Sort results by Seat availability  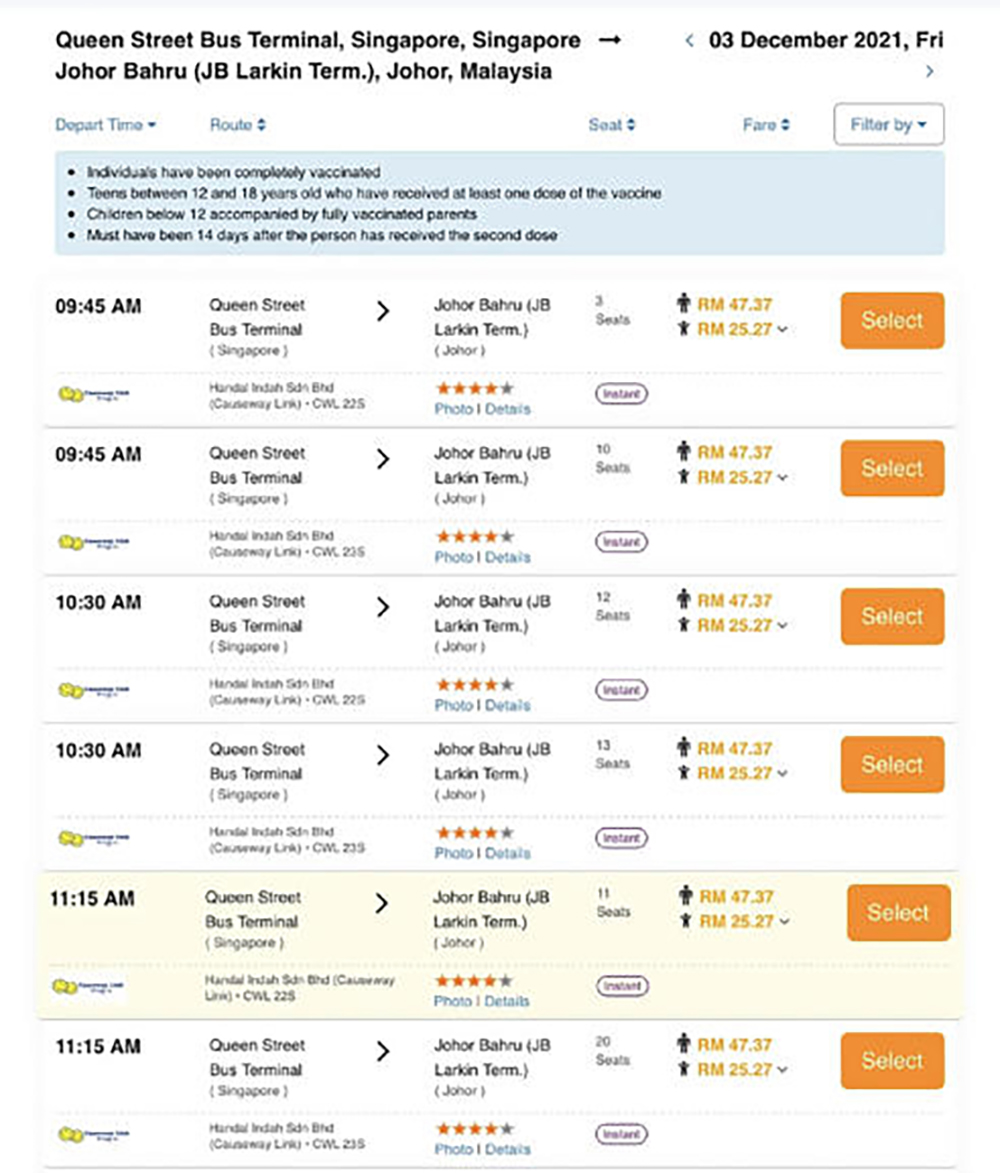click(x=612, y=125)
